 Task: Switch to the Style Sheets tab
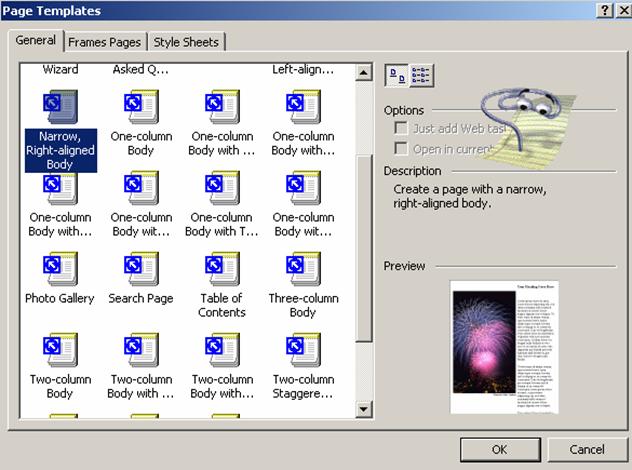tap(186, 42)
